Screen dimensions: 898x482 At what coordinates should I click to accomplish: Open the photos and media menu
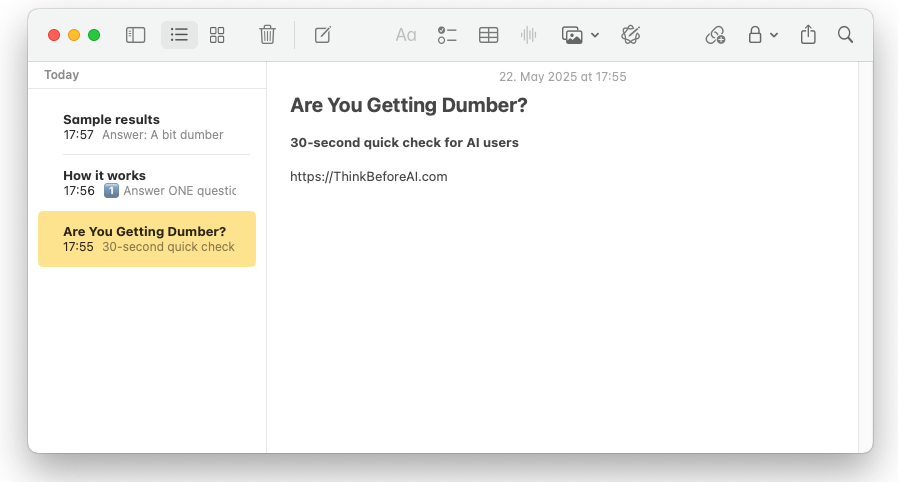[572, 35]
